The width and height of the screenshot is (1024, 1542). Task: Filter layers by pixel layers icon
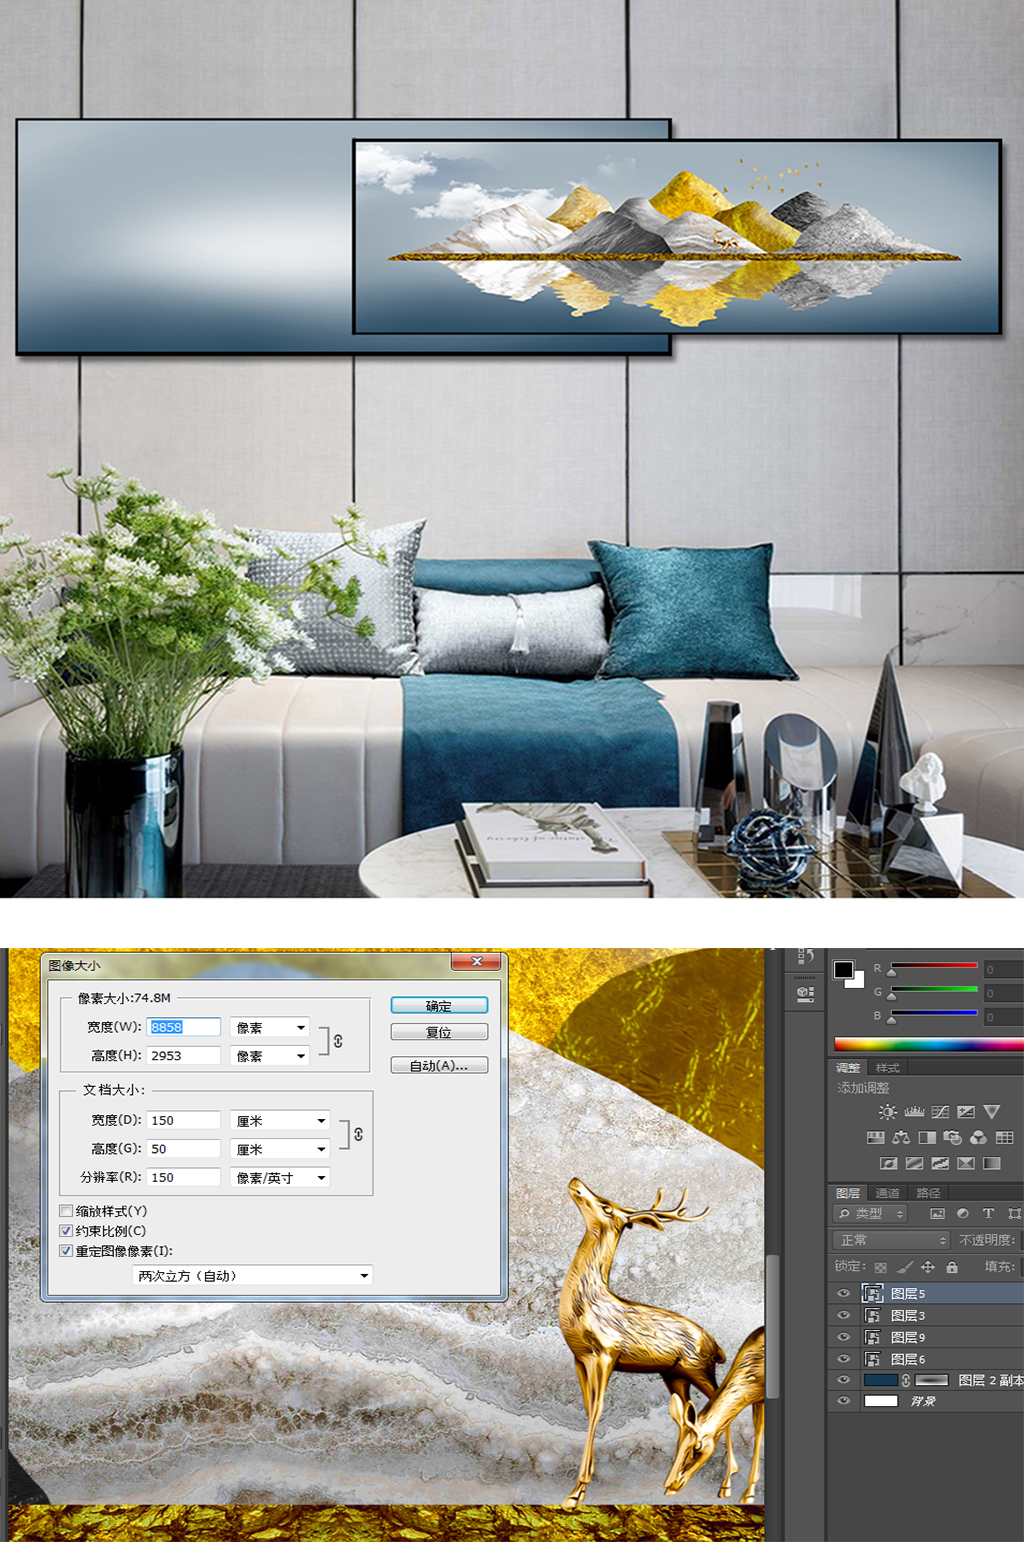[x=937, y=1213]
